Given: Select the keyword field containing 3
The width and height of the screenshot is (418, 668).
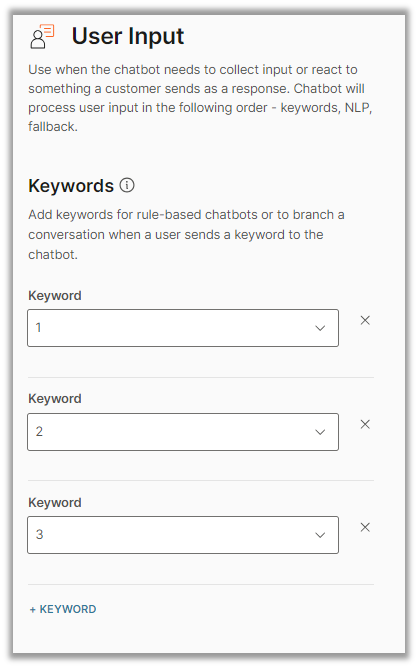Looking at the screenshot, I should pos(183,535).
